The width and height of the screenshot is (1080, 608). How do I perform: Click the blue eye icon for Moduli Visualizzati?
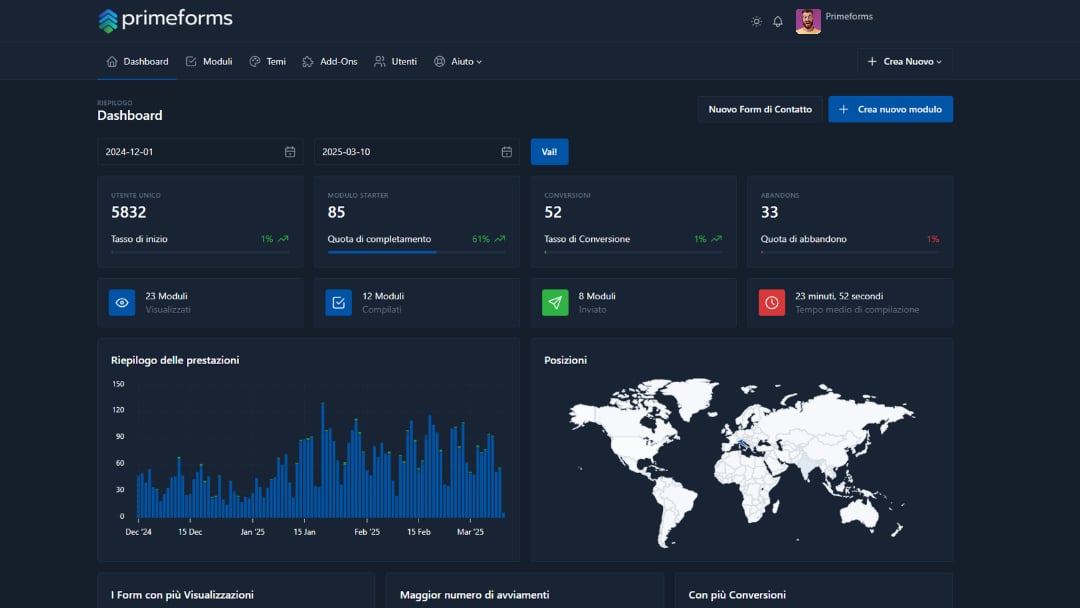tap(122, 302)
